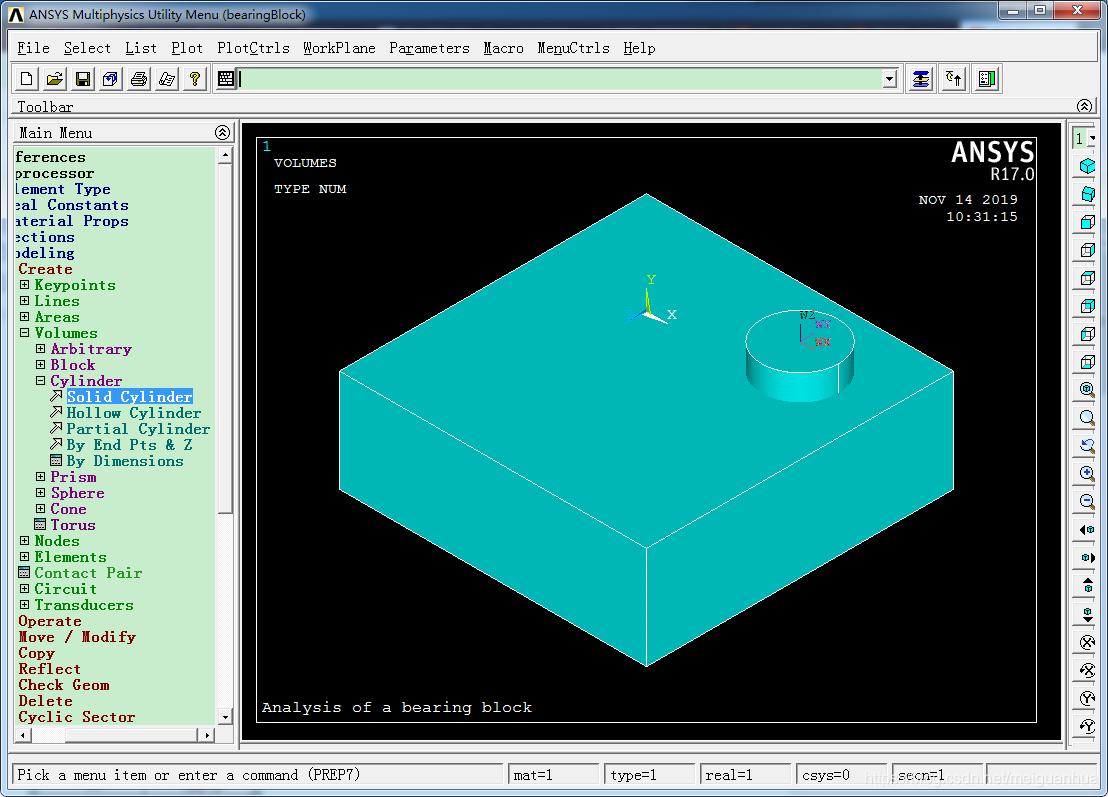The height and width of the screenshot is (797, 1108).
Task: Click the Image Capture printer icon
Action: point(138,79)
